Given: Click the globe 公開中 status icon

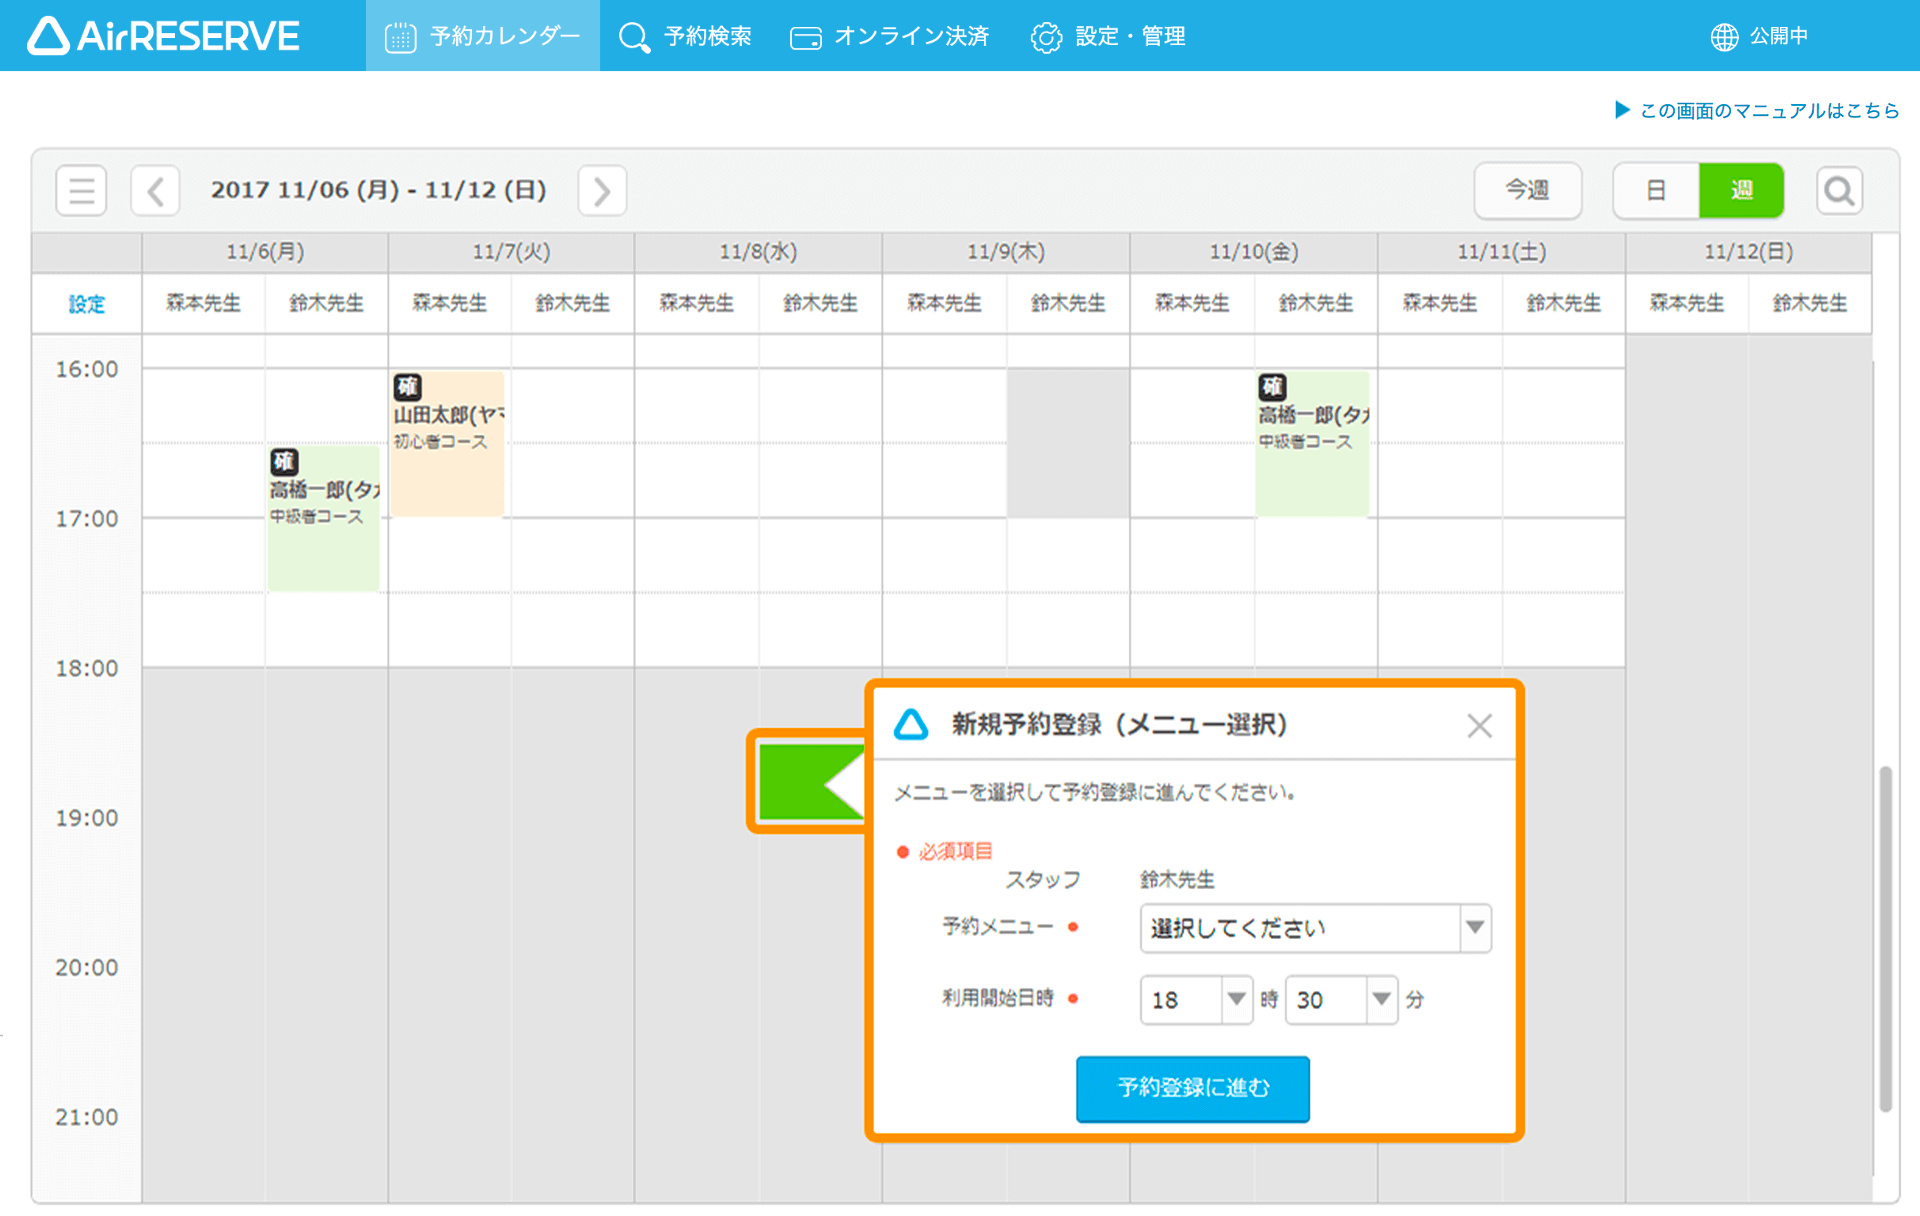Looking at the screenshot, I should pos(1724,37).
